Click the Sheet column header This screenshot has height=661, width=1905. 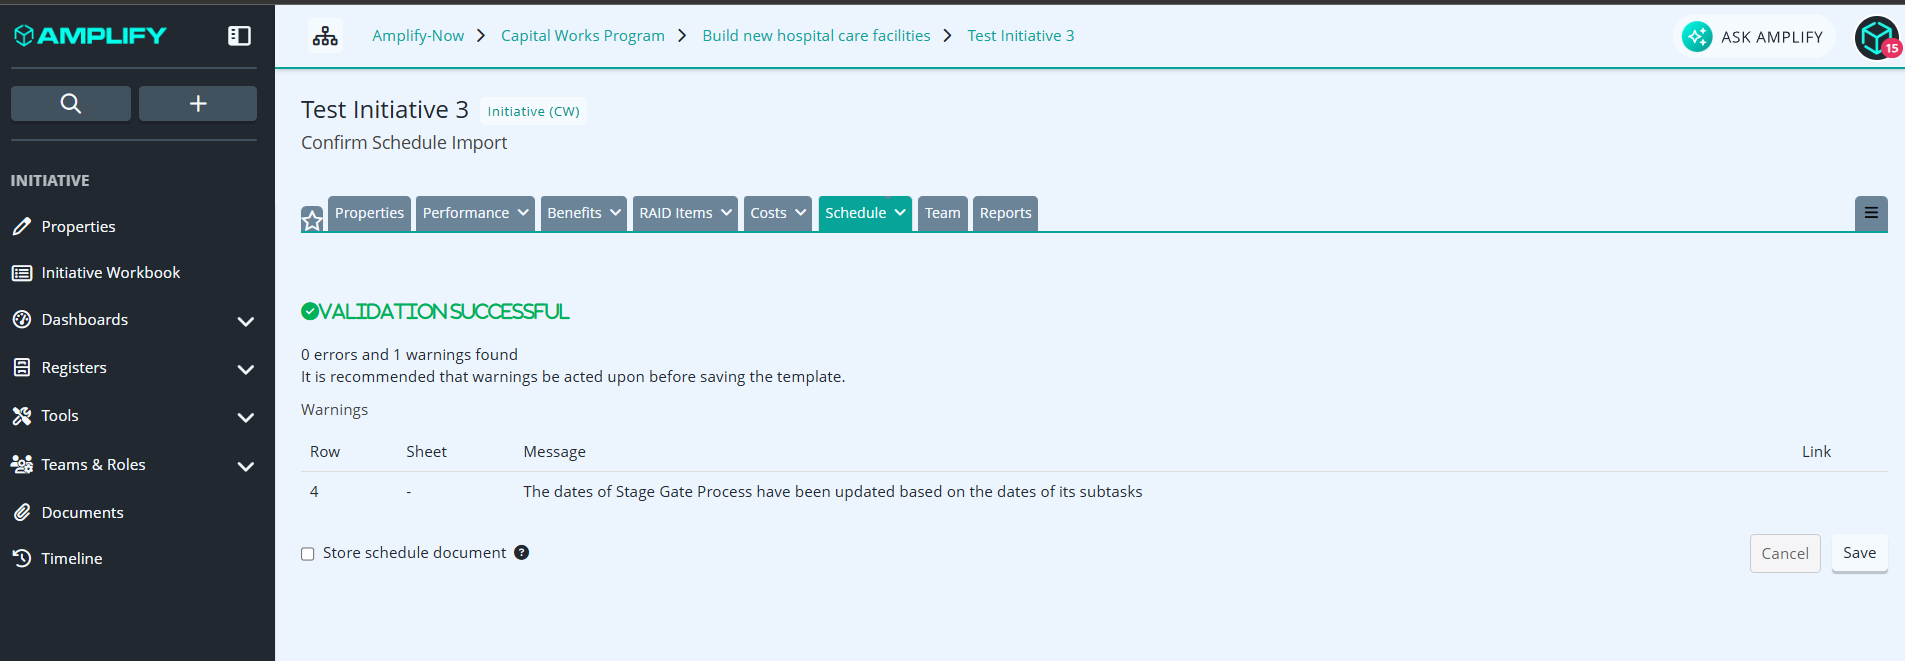(426, 452)
